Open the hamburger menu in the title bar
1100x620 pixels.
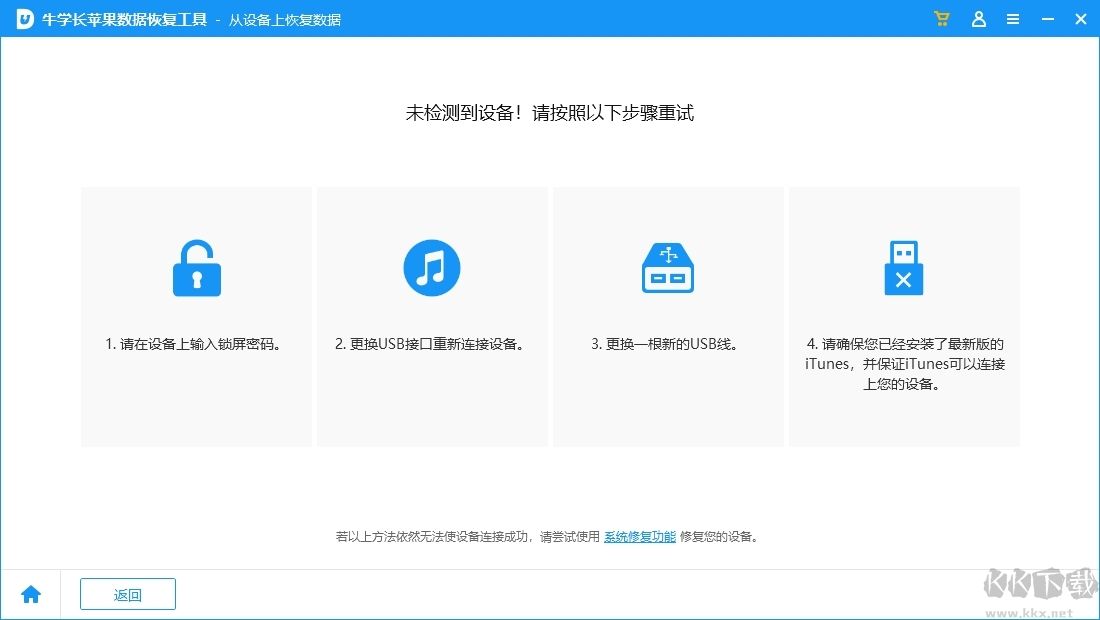click(x=1013, y=18)
